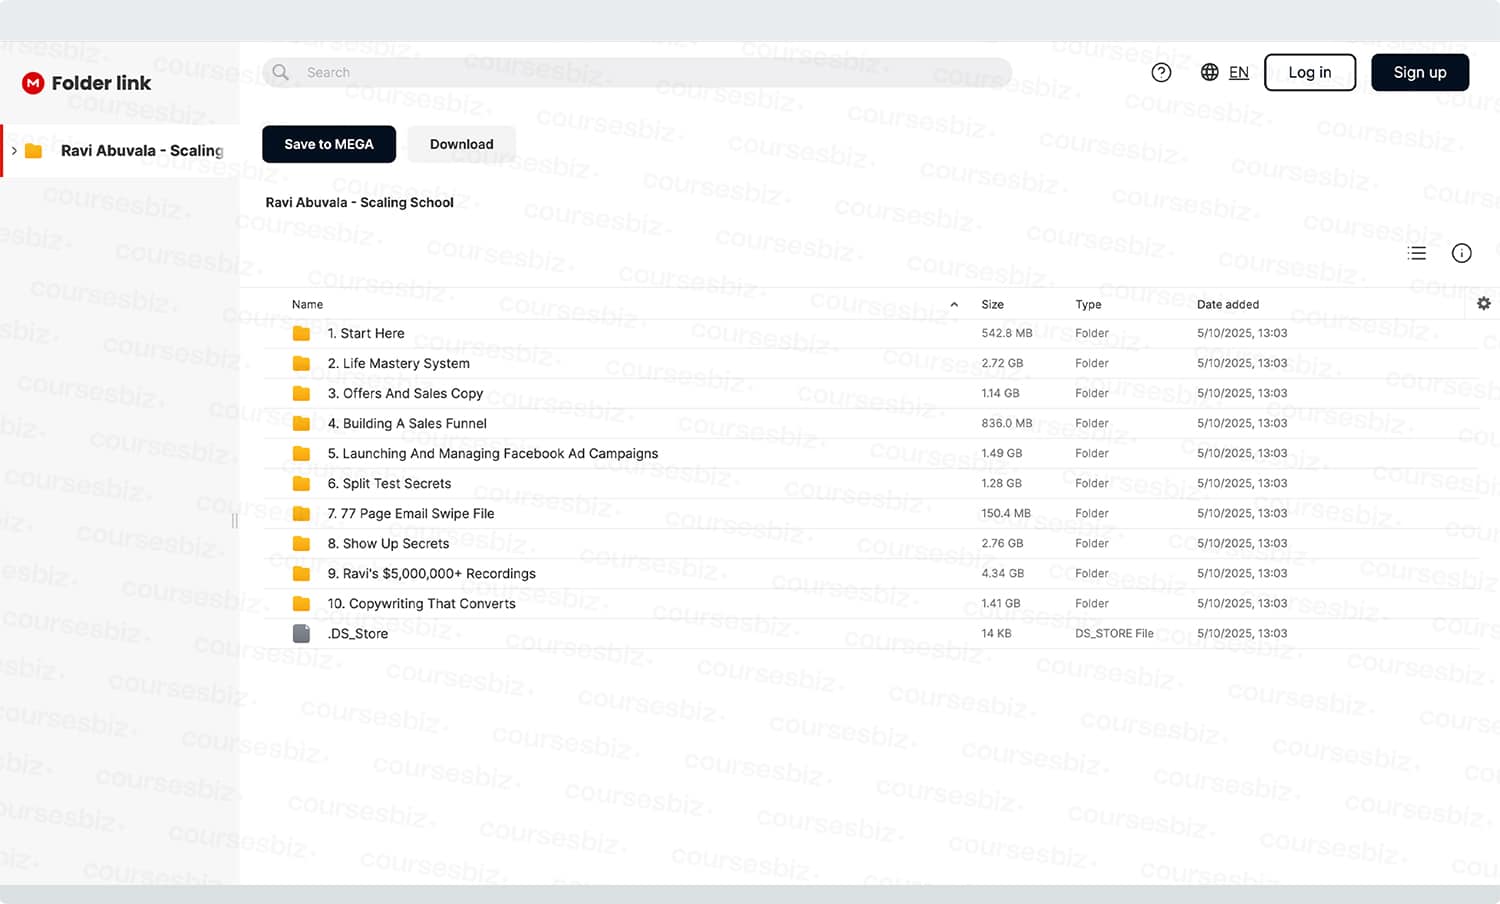Viewport: 1500px width, 904px height.
Task: Select 7. 77 Page Email Swipe File name
Action: coord(411,513)
